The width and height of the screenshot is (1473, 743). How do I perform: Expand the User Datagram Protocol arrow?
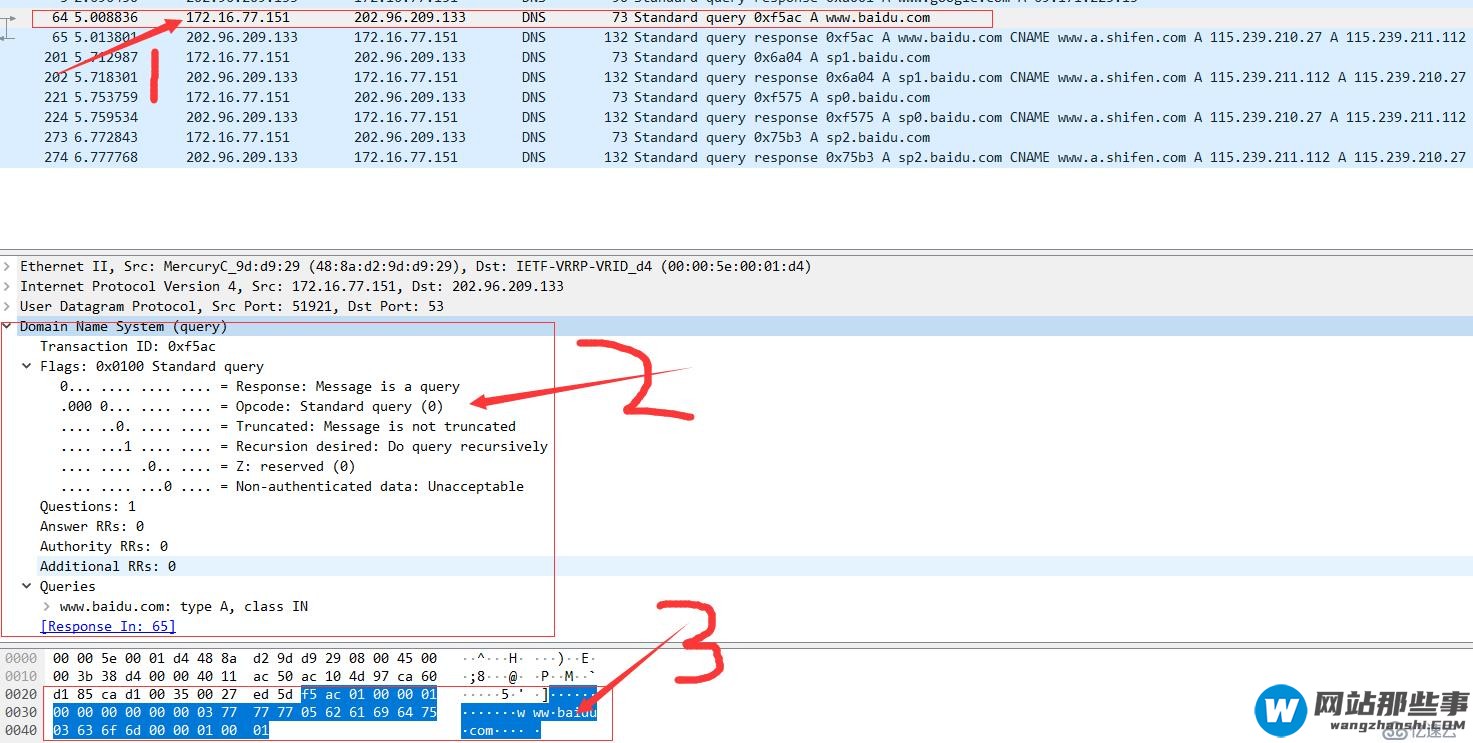(x=8, y=306)
